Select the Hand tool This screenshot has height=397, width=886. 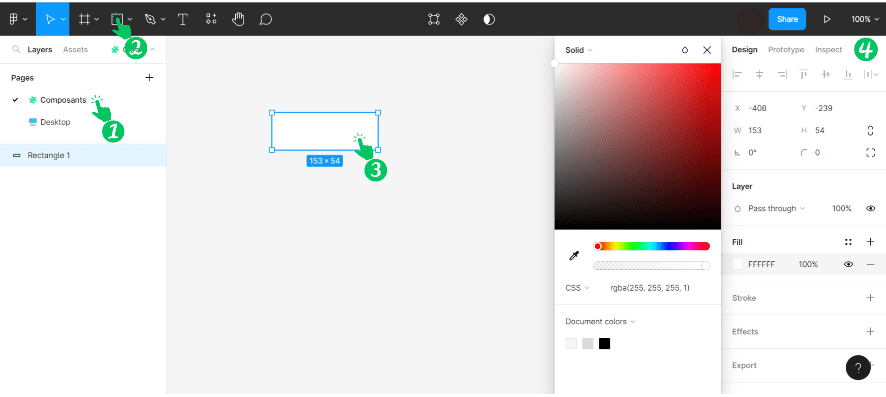(x=238, y=19)
